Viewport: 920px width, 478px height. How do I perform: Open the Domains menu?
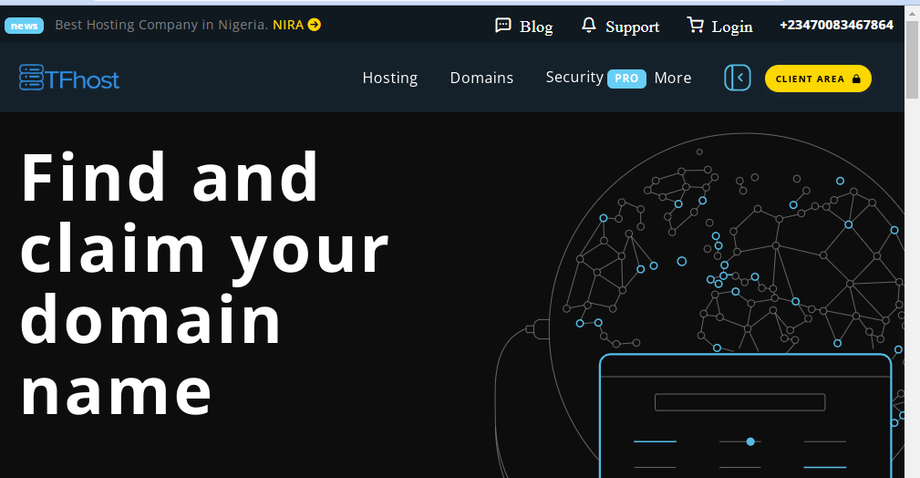point(482,78)
